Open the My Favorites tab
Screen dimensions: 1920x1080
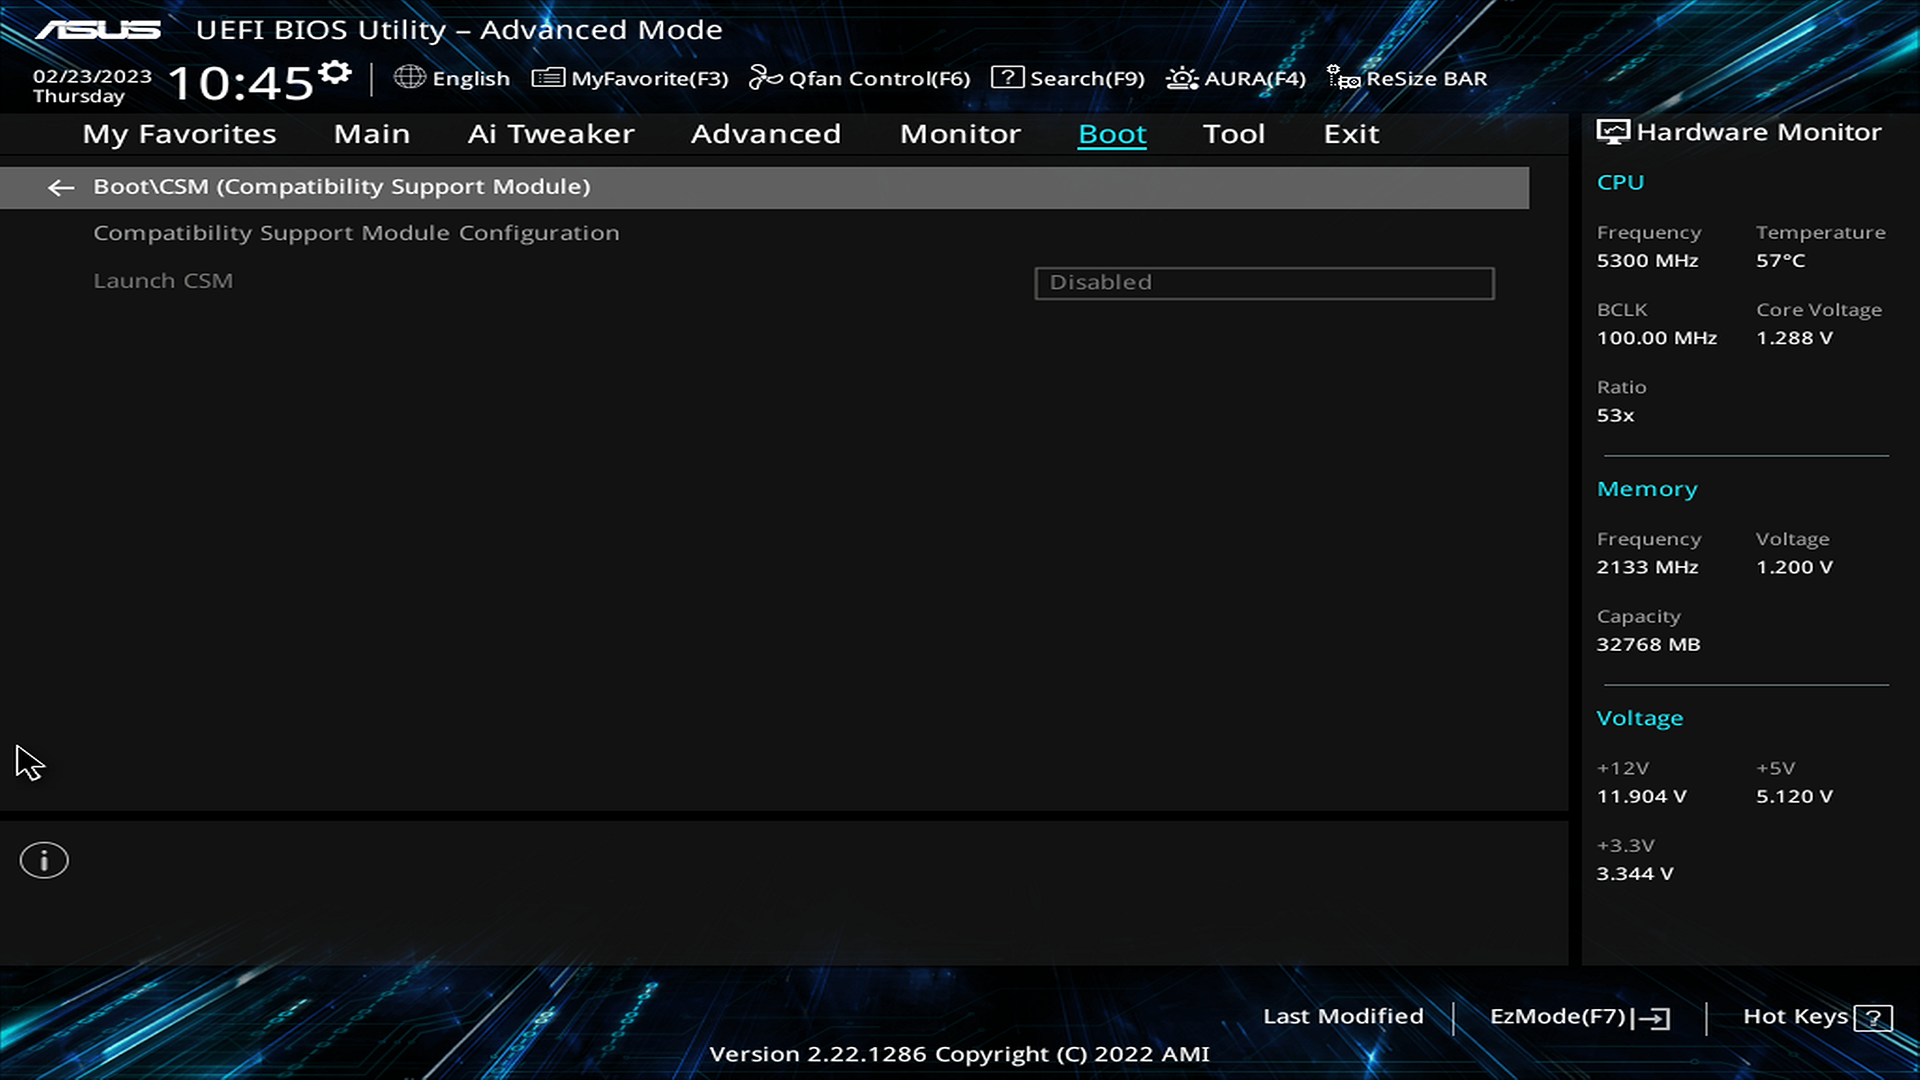point(179,134)
